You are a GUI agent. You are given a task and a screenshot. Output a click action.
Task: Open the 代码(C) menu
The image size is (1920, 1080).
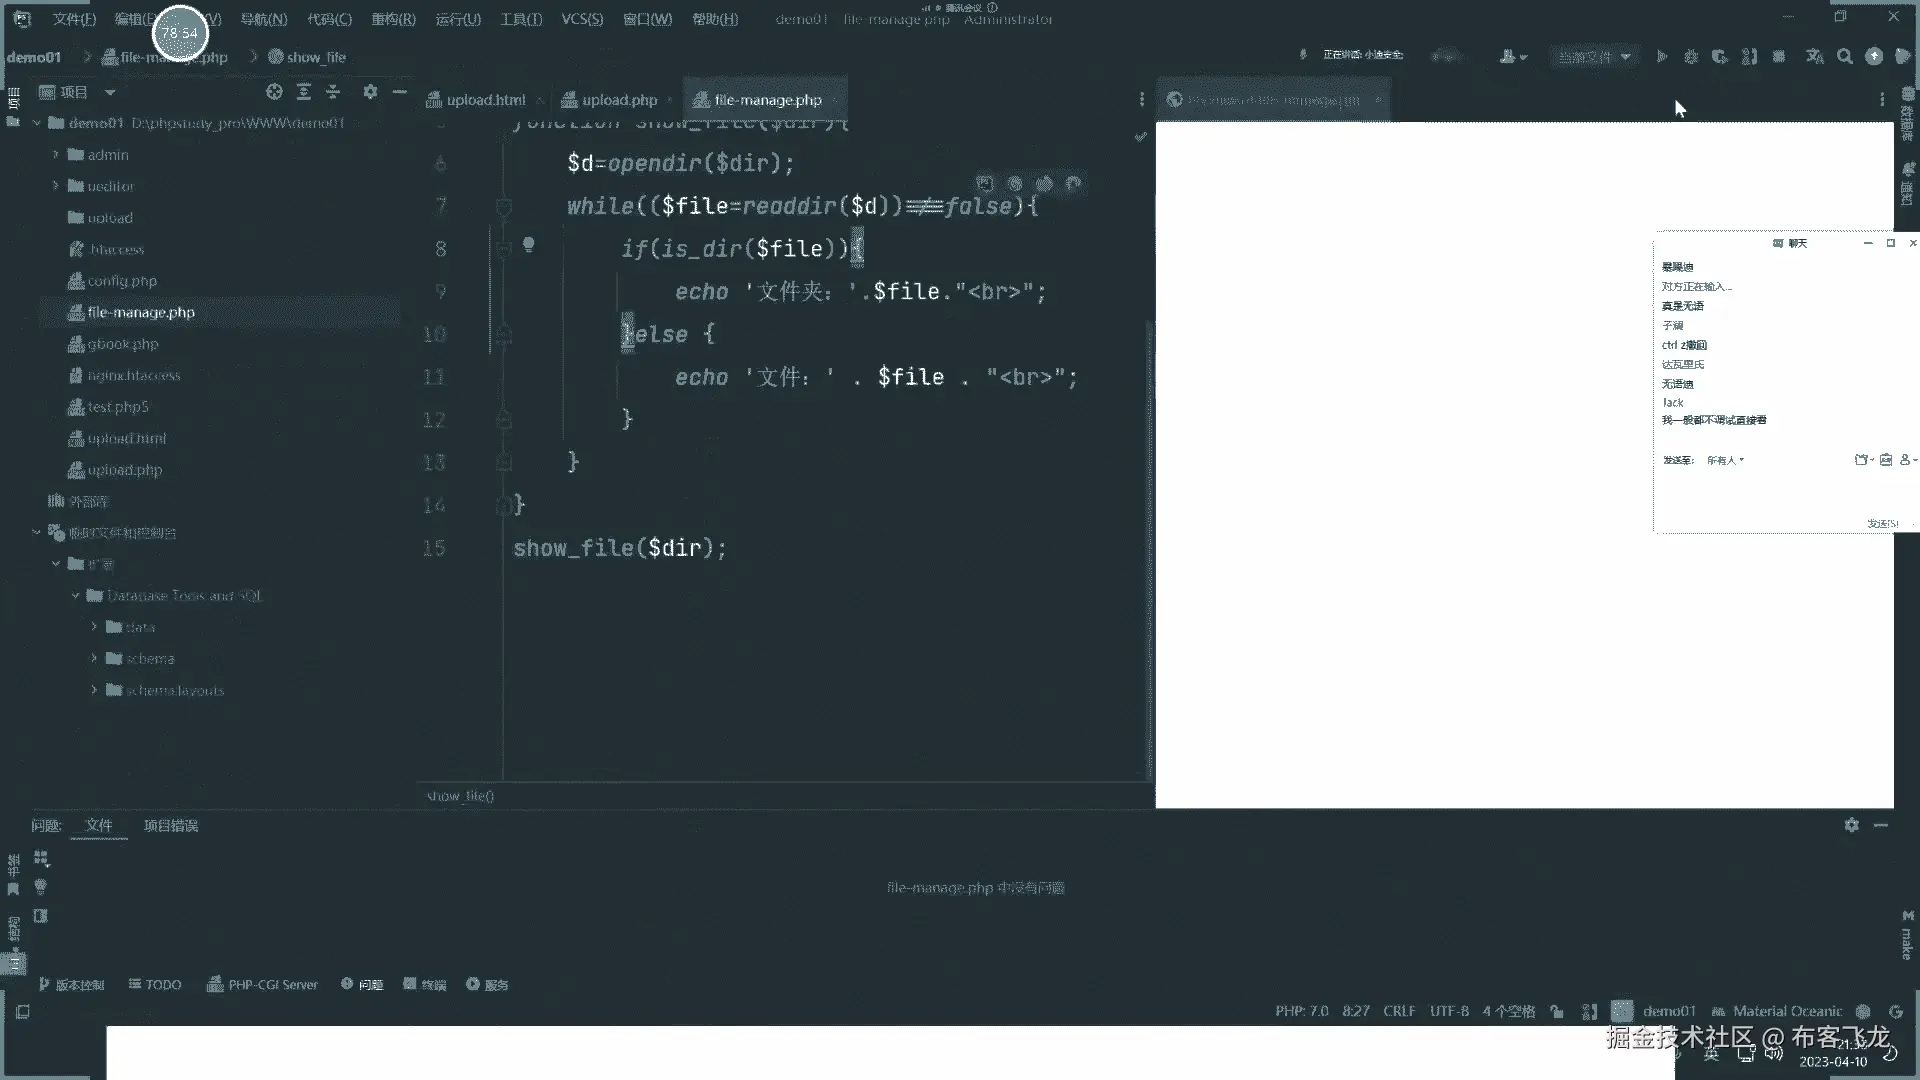point(329,19)
